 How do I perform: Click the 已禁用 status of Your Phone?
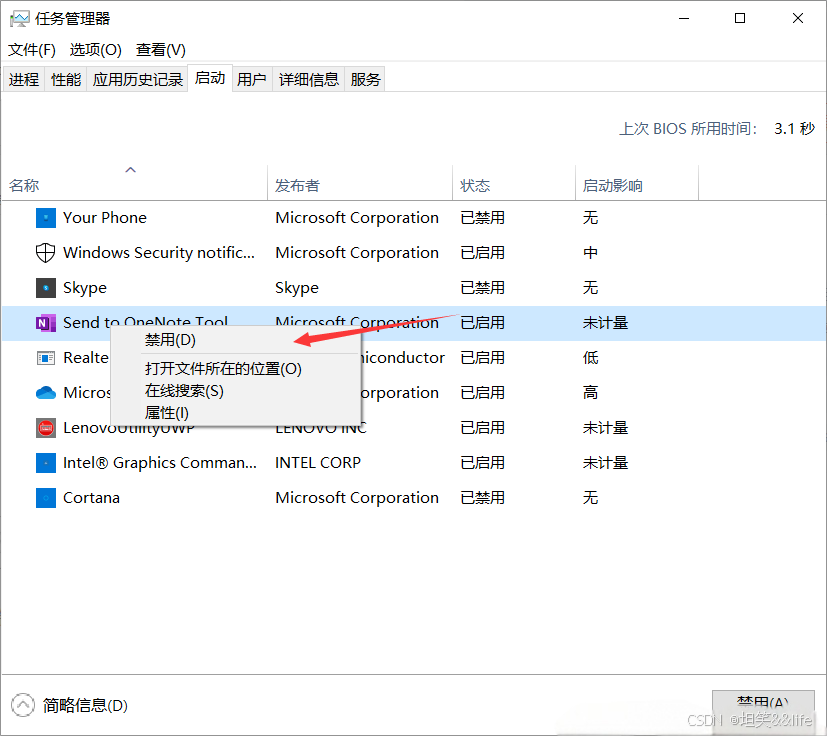coord(483,218)
